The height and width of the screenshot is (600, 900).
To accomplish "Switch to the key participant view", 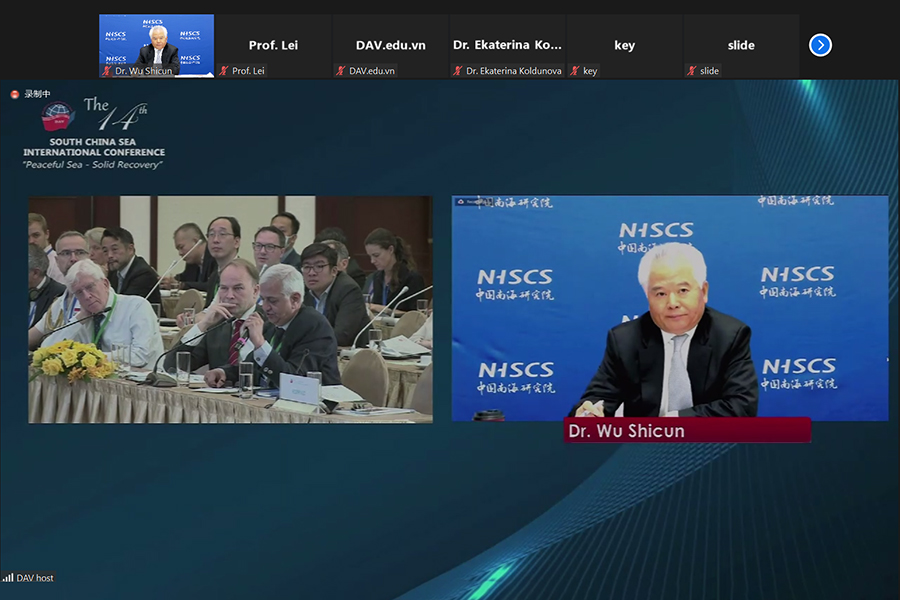I will tap(625, 40).
